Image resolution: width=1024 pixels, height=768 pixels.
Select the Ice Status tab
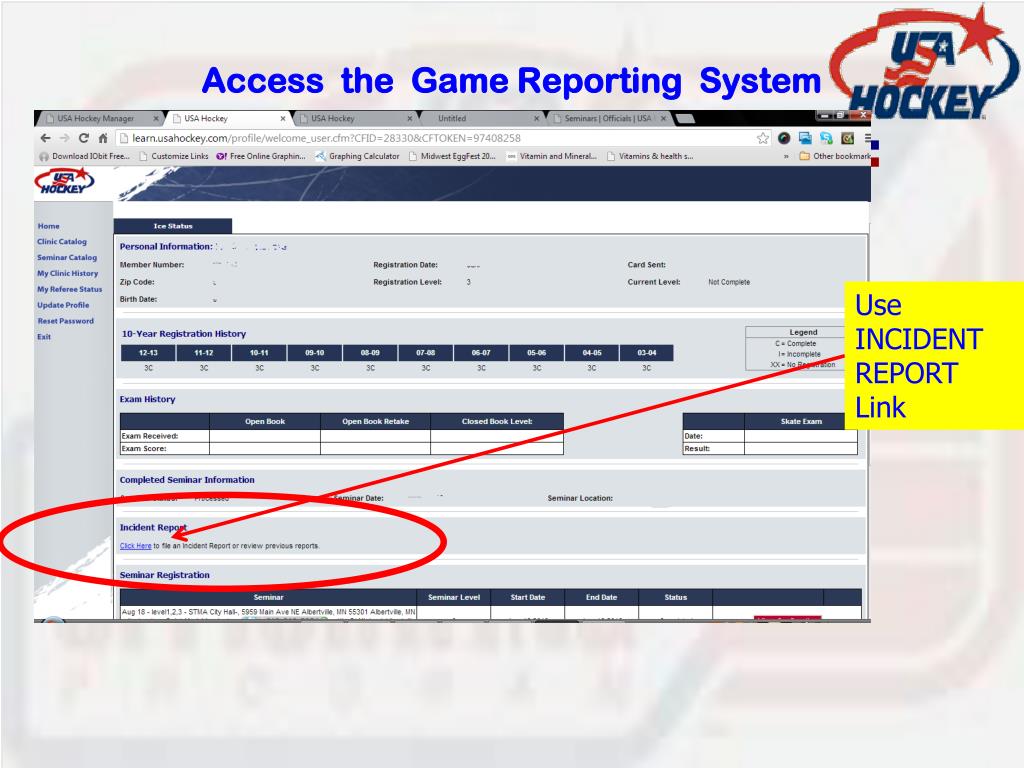pos(173,226)
